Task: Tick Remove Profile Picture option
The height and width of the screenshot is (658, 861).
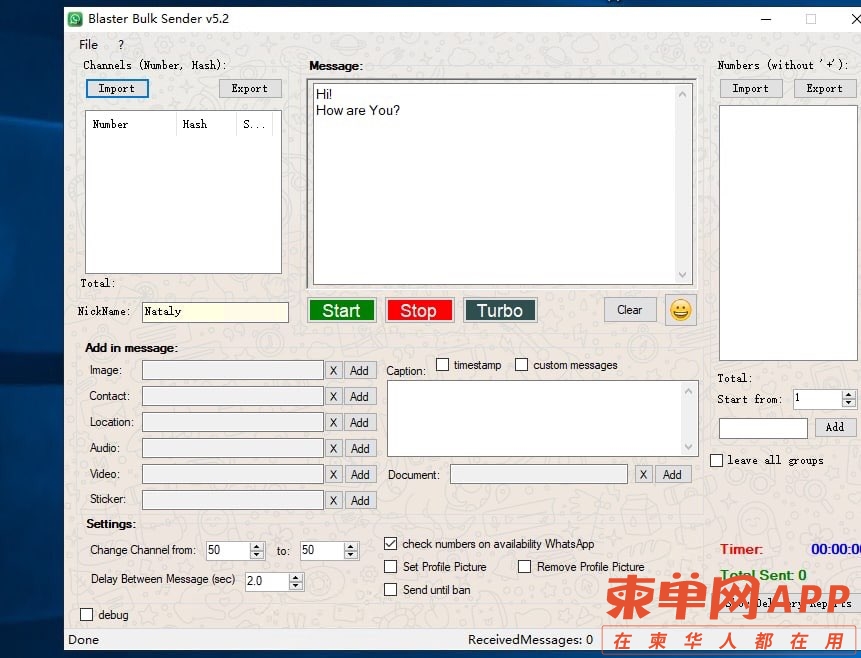Action: pyautogui.click(x=524, y=566)
